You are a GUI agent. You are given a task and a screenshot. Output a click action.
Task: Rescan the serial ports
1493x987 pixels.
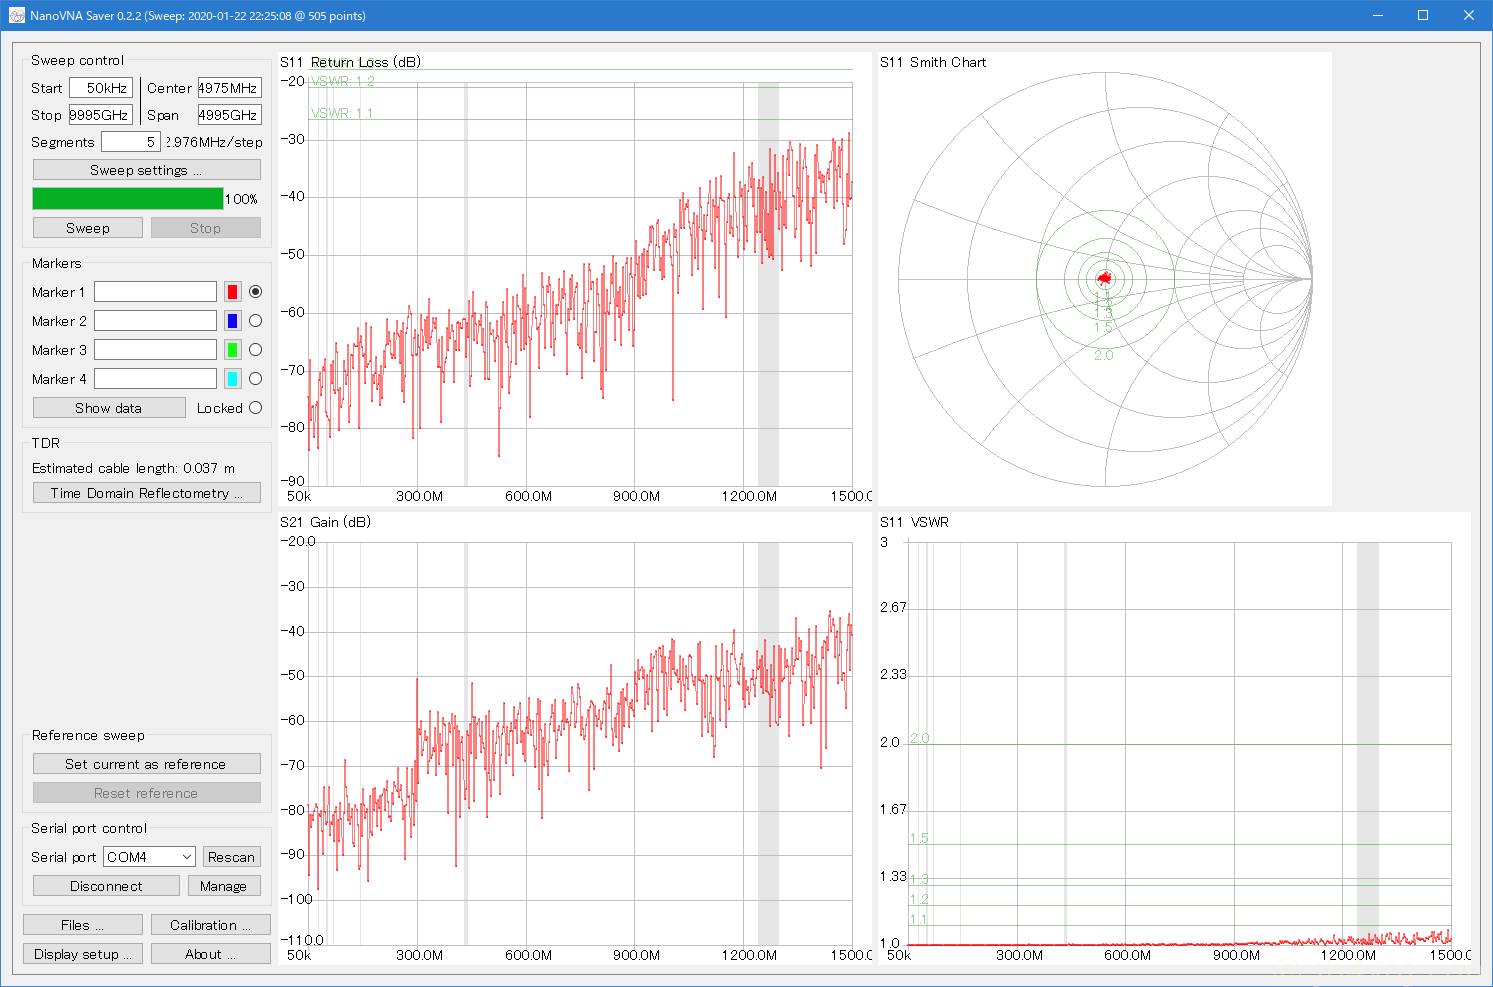point(232,857)
